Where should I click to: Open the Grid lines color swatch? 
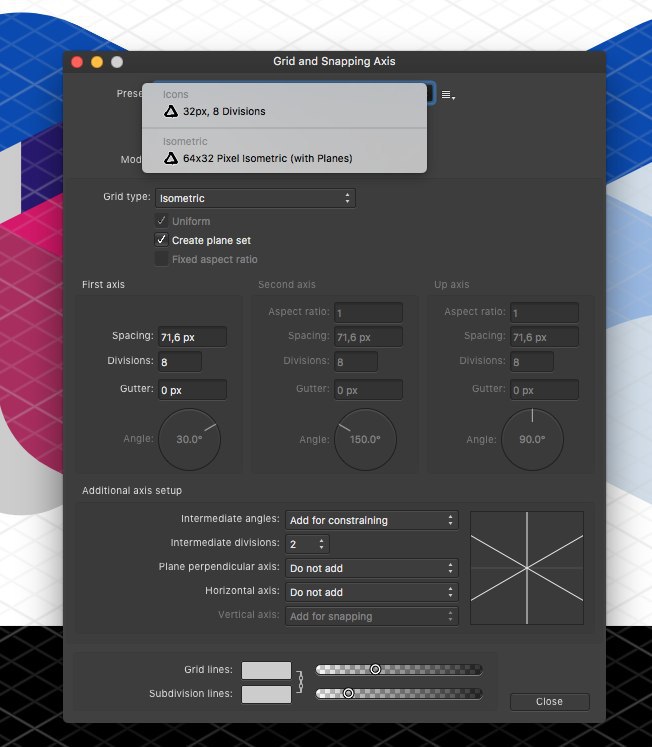266,670
